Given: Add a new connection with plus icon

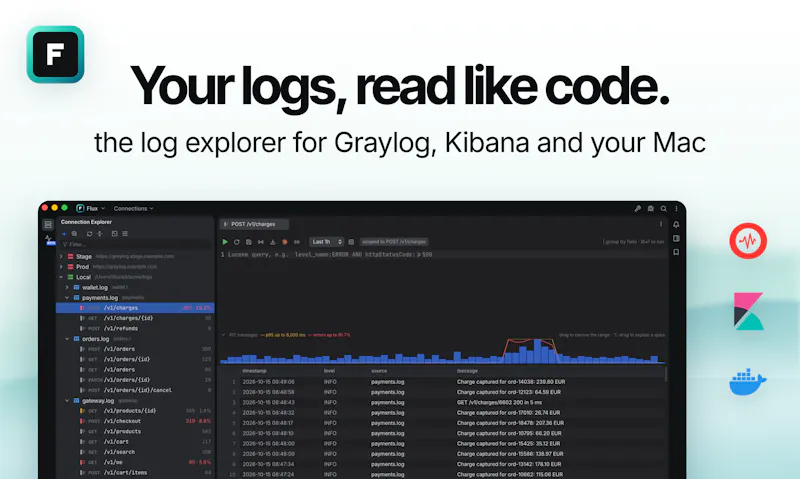Looking at the screenshot, I should click(64, 234).
